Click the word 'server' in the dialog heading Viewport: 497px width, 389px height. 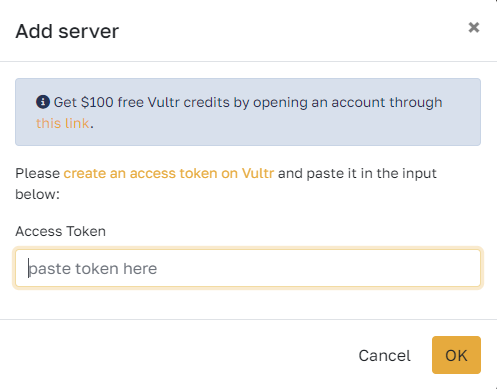point(89,31)
